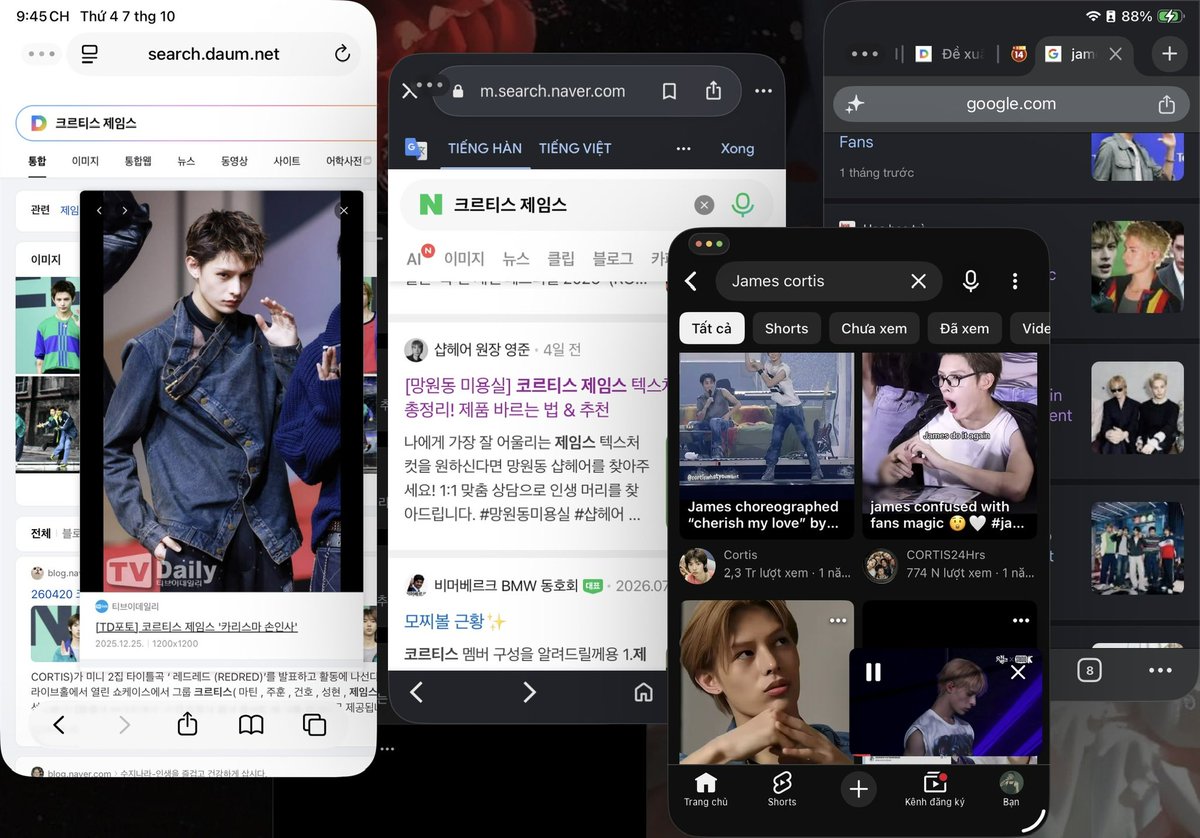1200x838 pixels.
Task: Play 'James choreographed cherish my love' video
Action: coord(766,445)
